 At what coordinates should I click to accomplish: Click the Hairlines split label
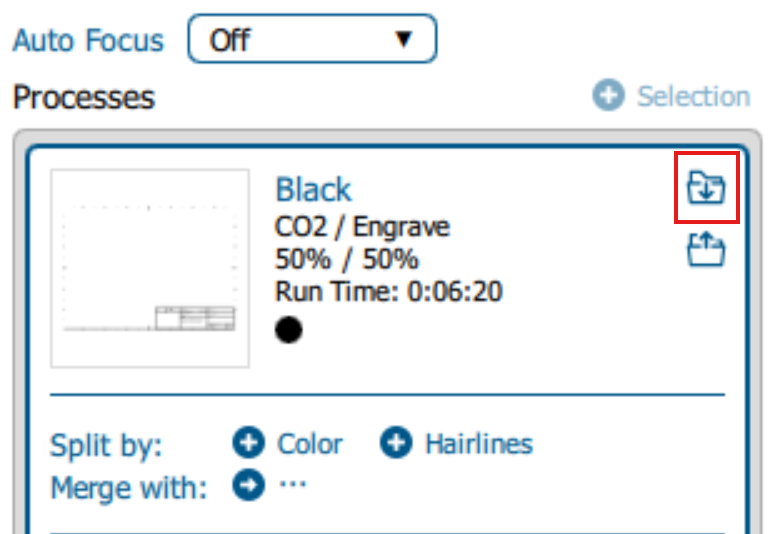(479, 444)
